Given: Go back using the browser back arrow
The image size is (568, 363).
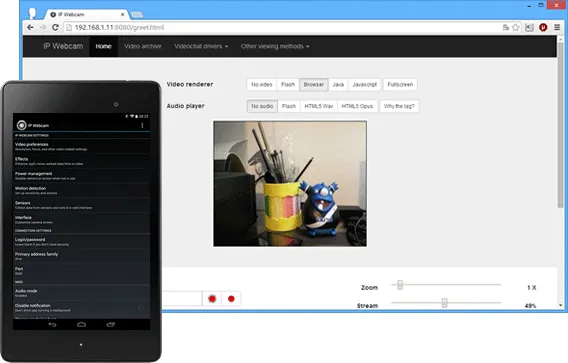Looking at the screenshot, I should [x=30, y=28].
